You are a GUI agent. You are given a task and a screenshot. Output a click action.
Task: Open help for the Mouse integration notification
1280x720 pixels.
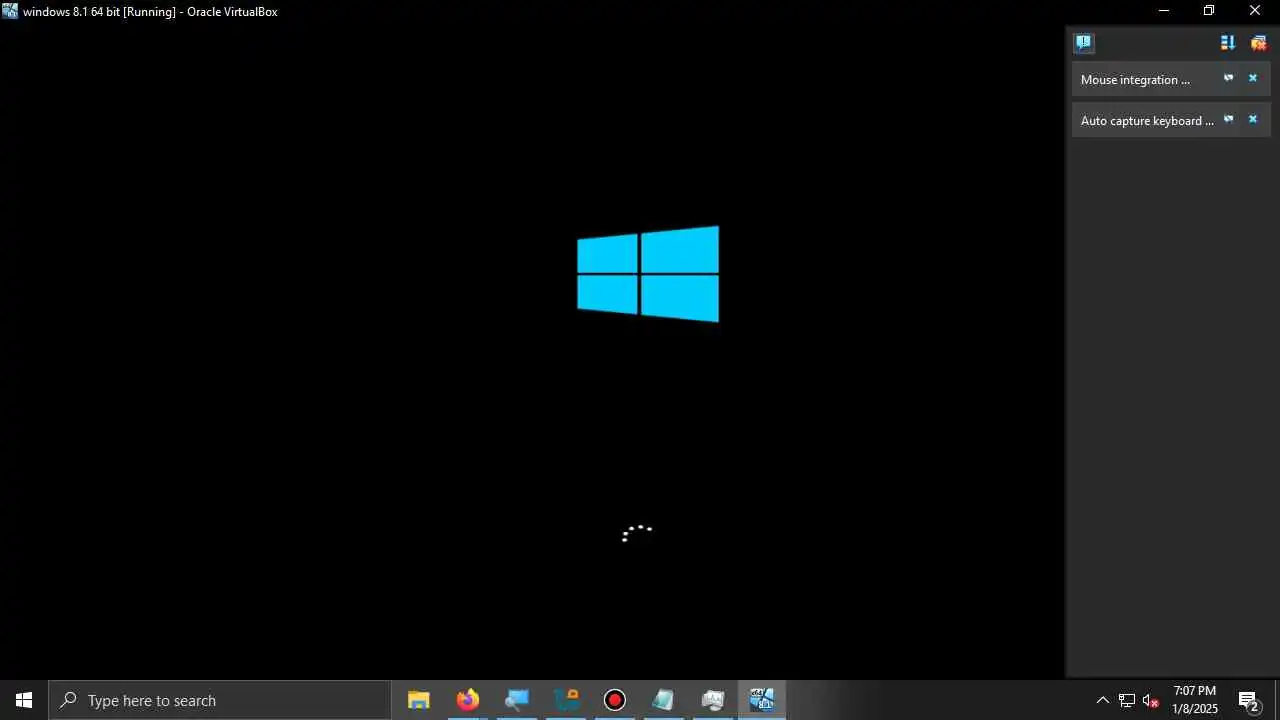[x=1229, y=78]
